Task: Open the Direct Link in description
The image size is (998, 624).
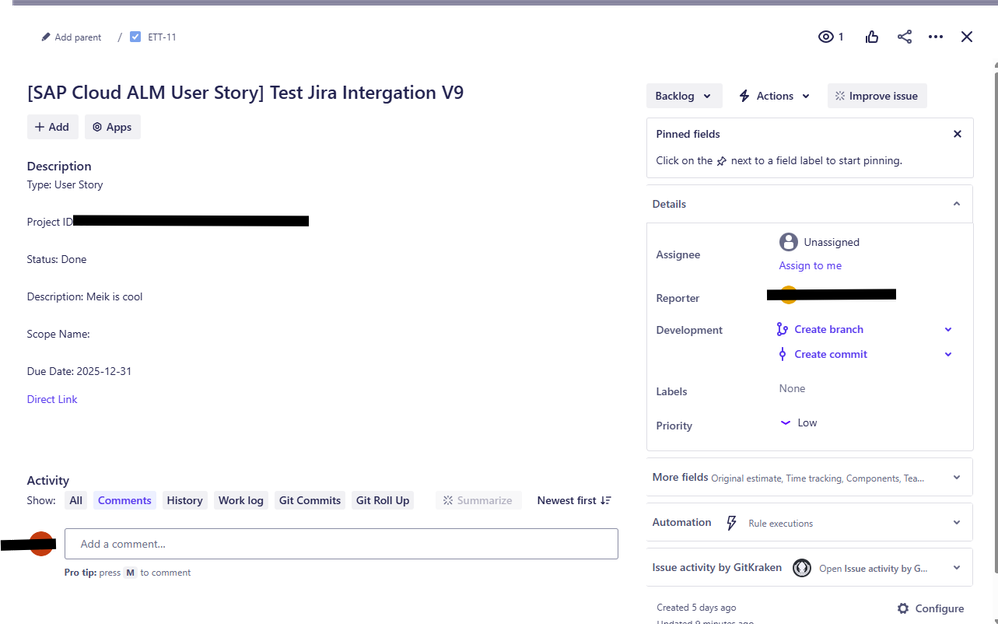Action: click(x=52, y=399)
